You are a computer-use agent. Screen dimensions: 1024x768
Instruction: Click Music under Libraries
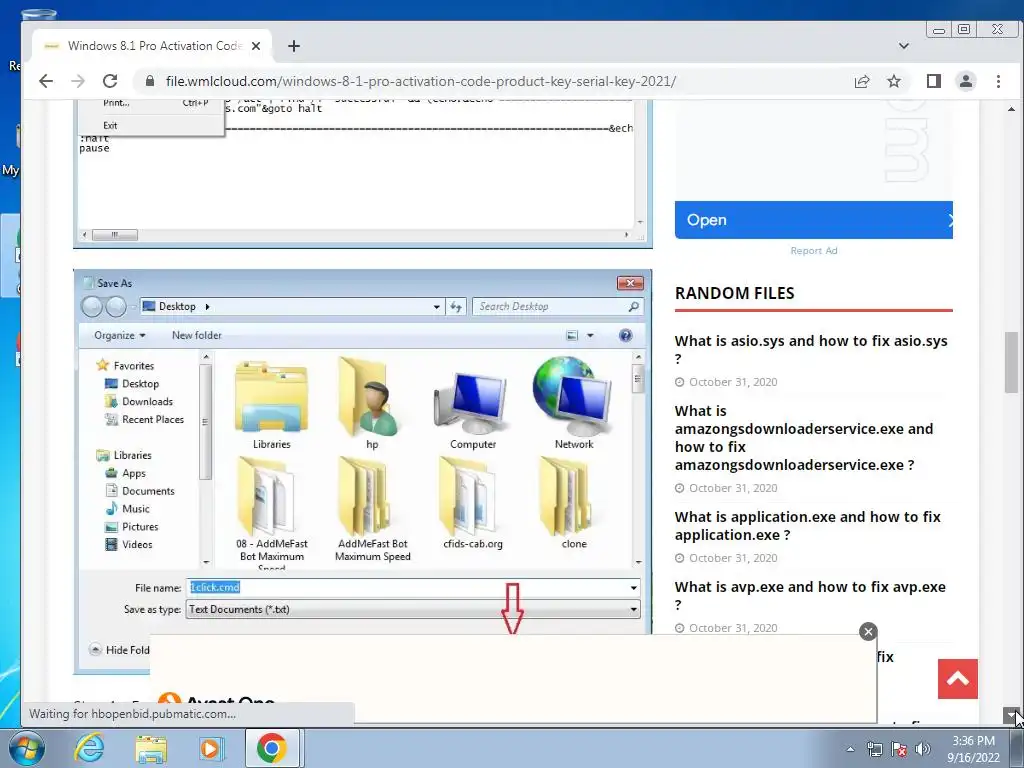135,509
